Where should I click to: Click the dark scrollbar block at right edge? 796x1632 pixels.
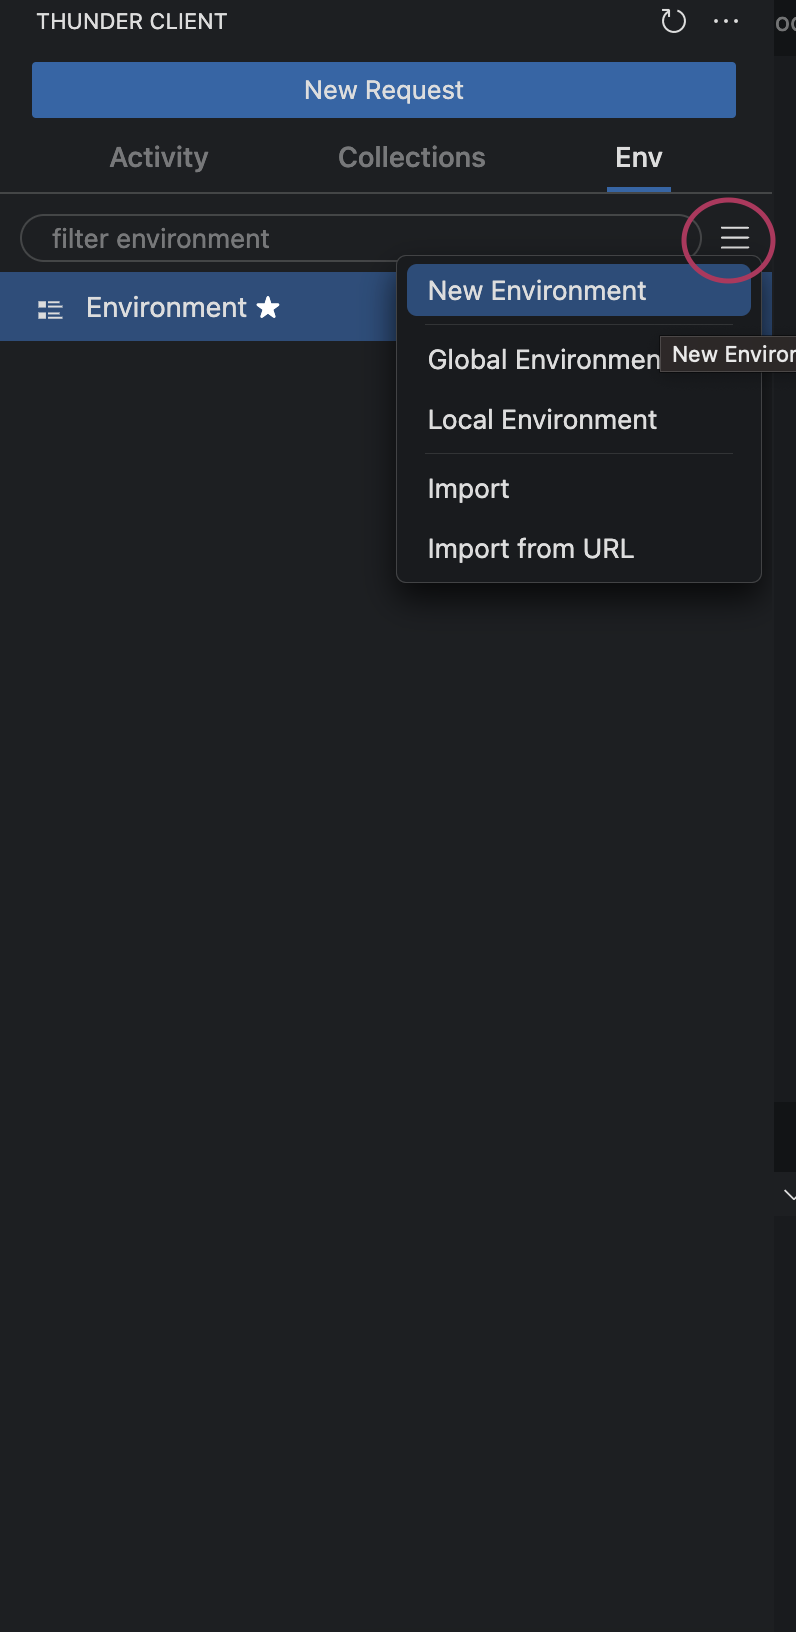(x=785, y=1136)
